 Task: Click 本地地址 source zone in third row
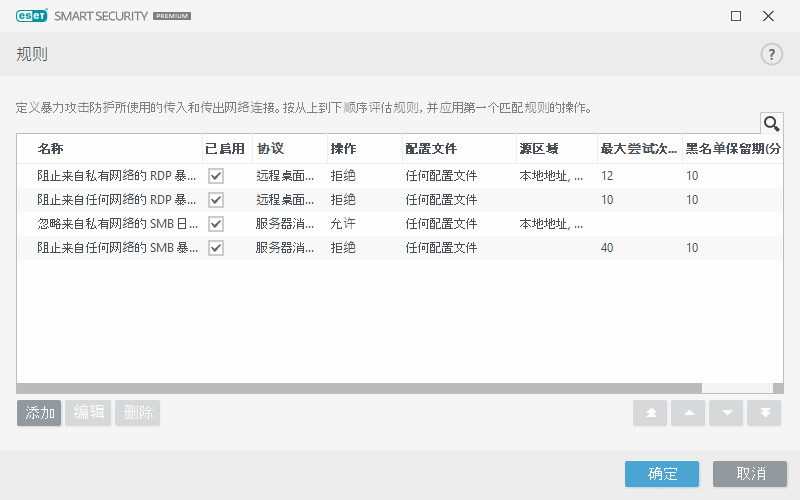tap(551, 224)
